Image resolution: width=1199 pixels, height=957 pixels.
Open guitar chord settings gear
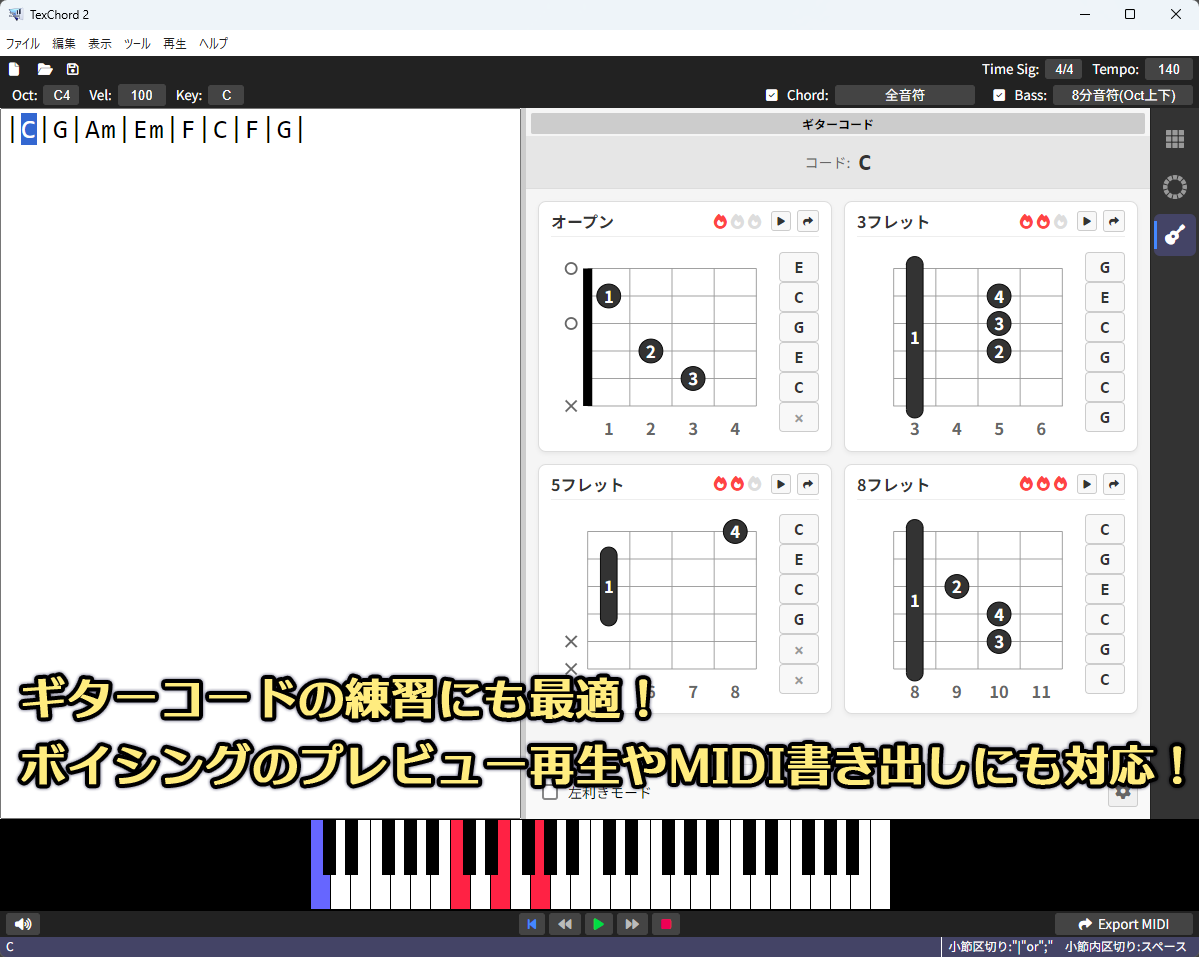pos(1123,793)
